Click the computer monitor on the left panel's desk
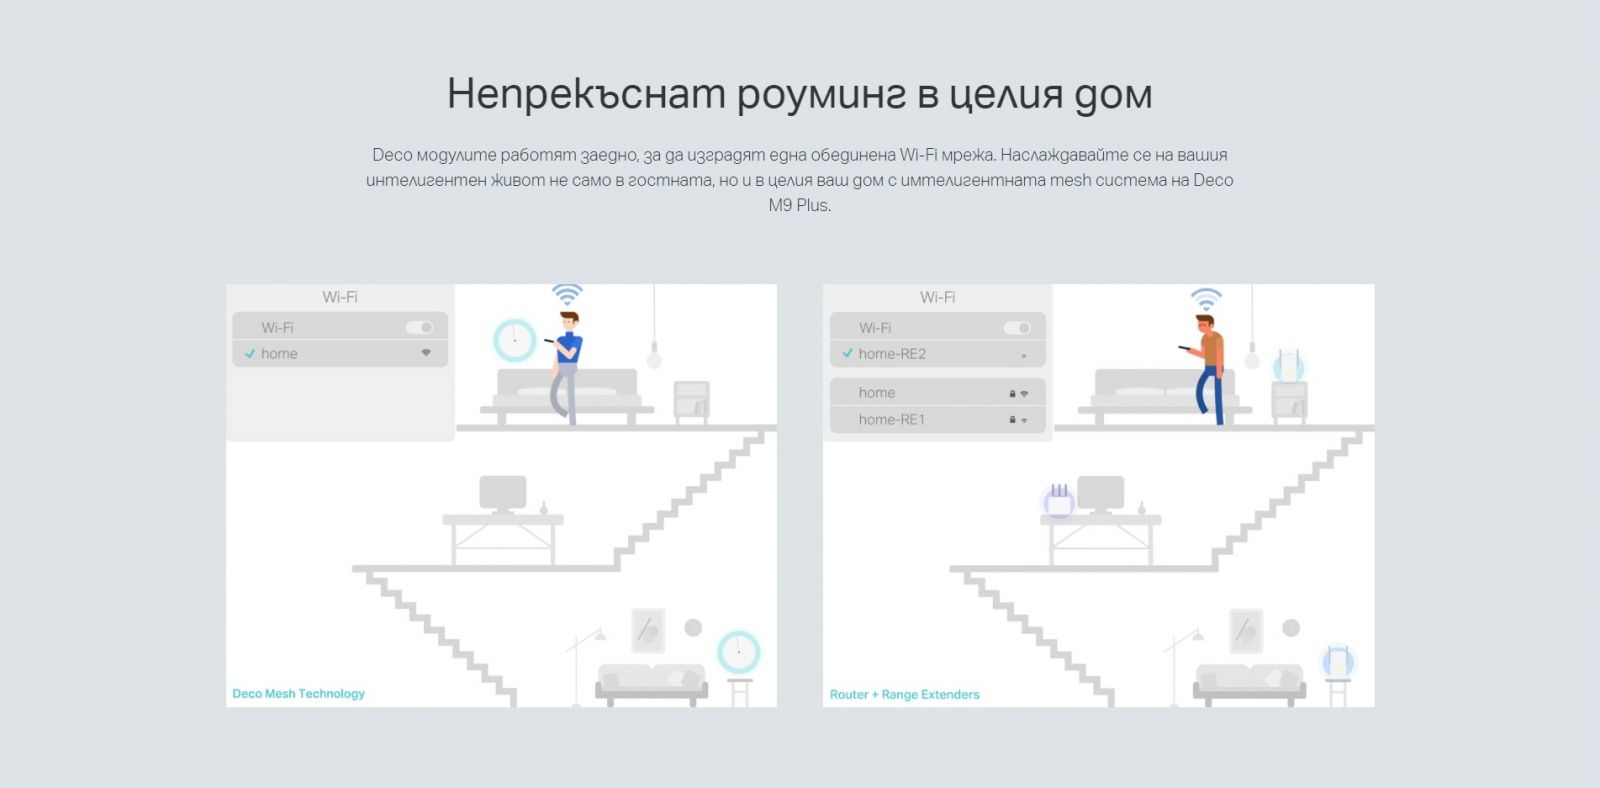 pyautogui.click(x=503, y=495)
